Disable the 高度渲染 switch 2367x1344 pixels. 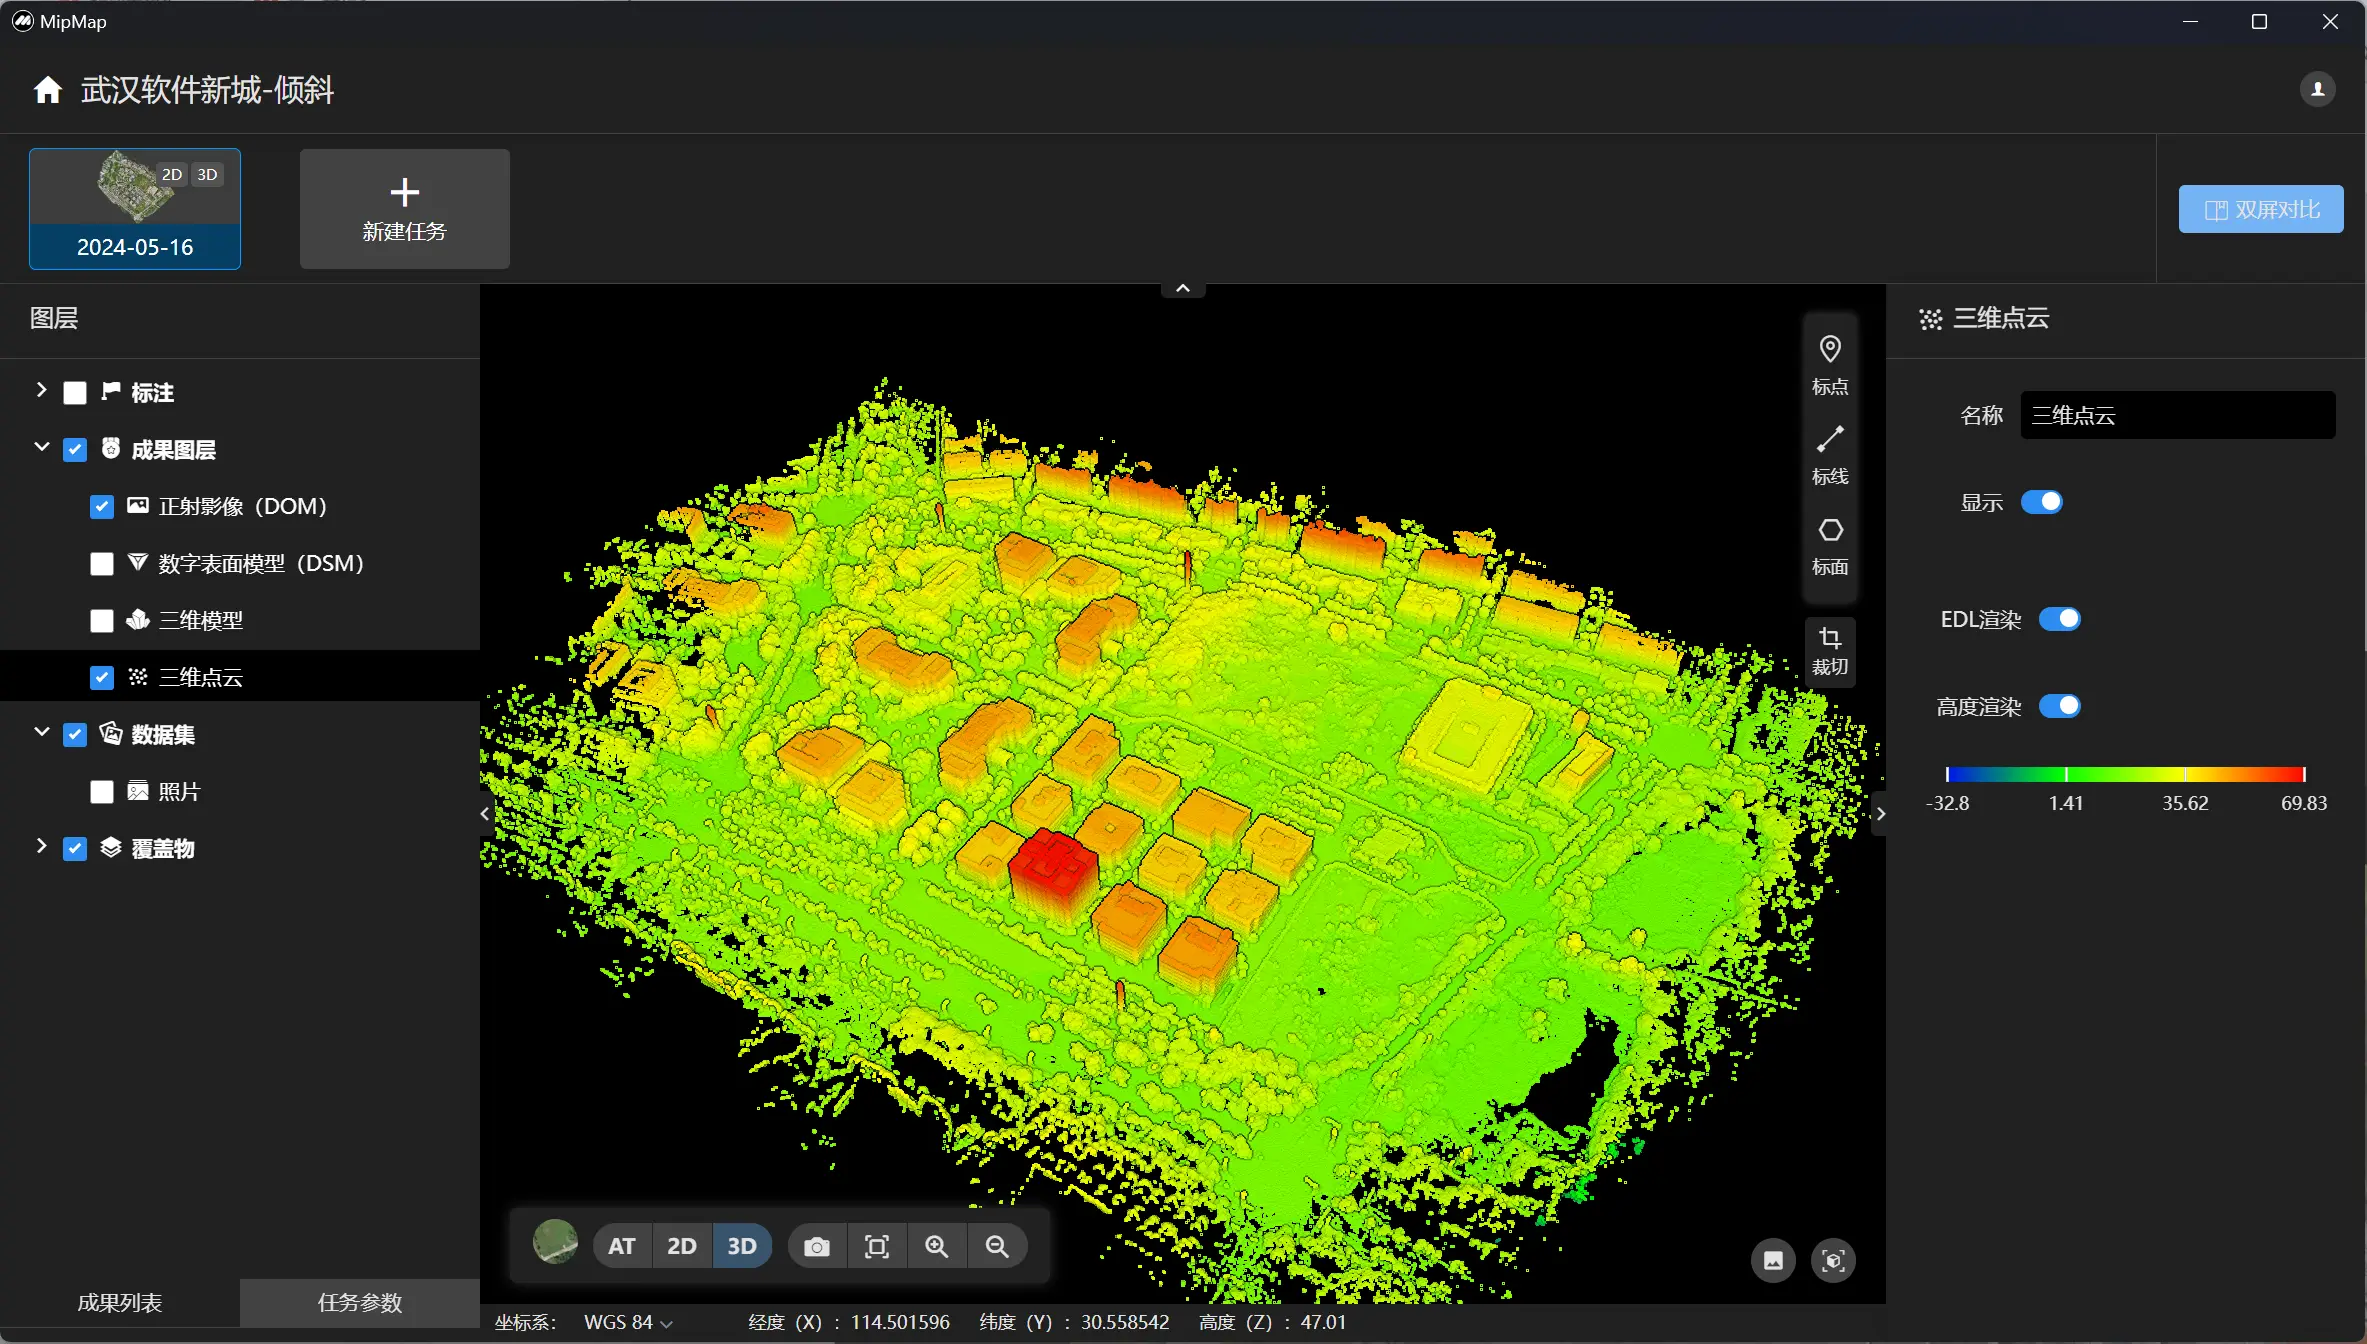2060,706
